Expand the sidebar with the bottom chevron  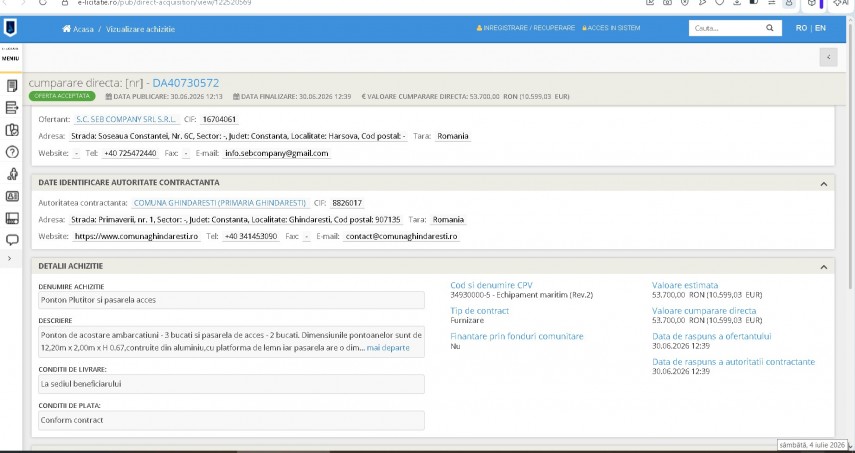coord(9,258)
